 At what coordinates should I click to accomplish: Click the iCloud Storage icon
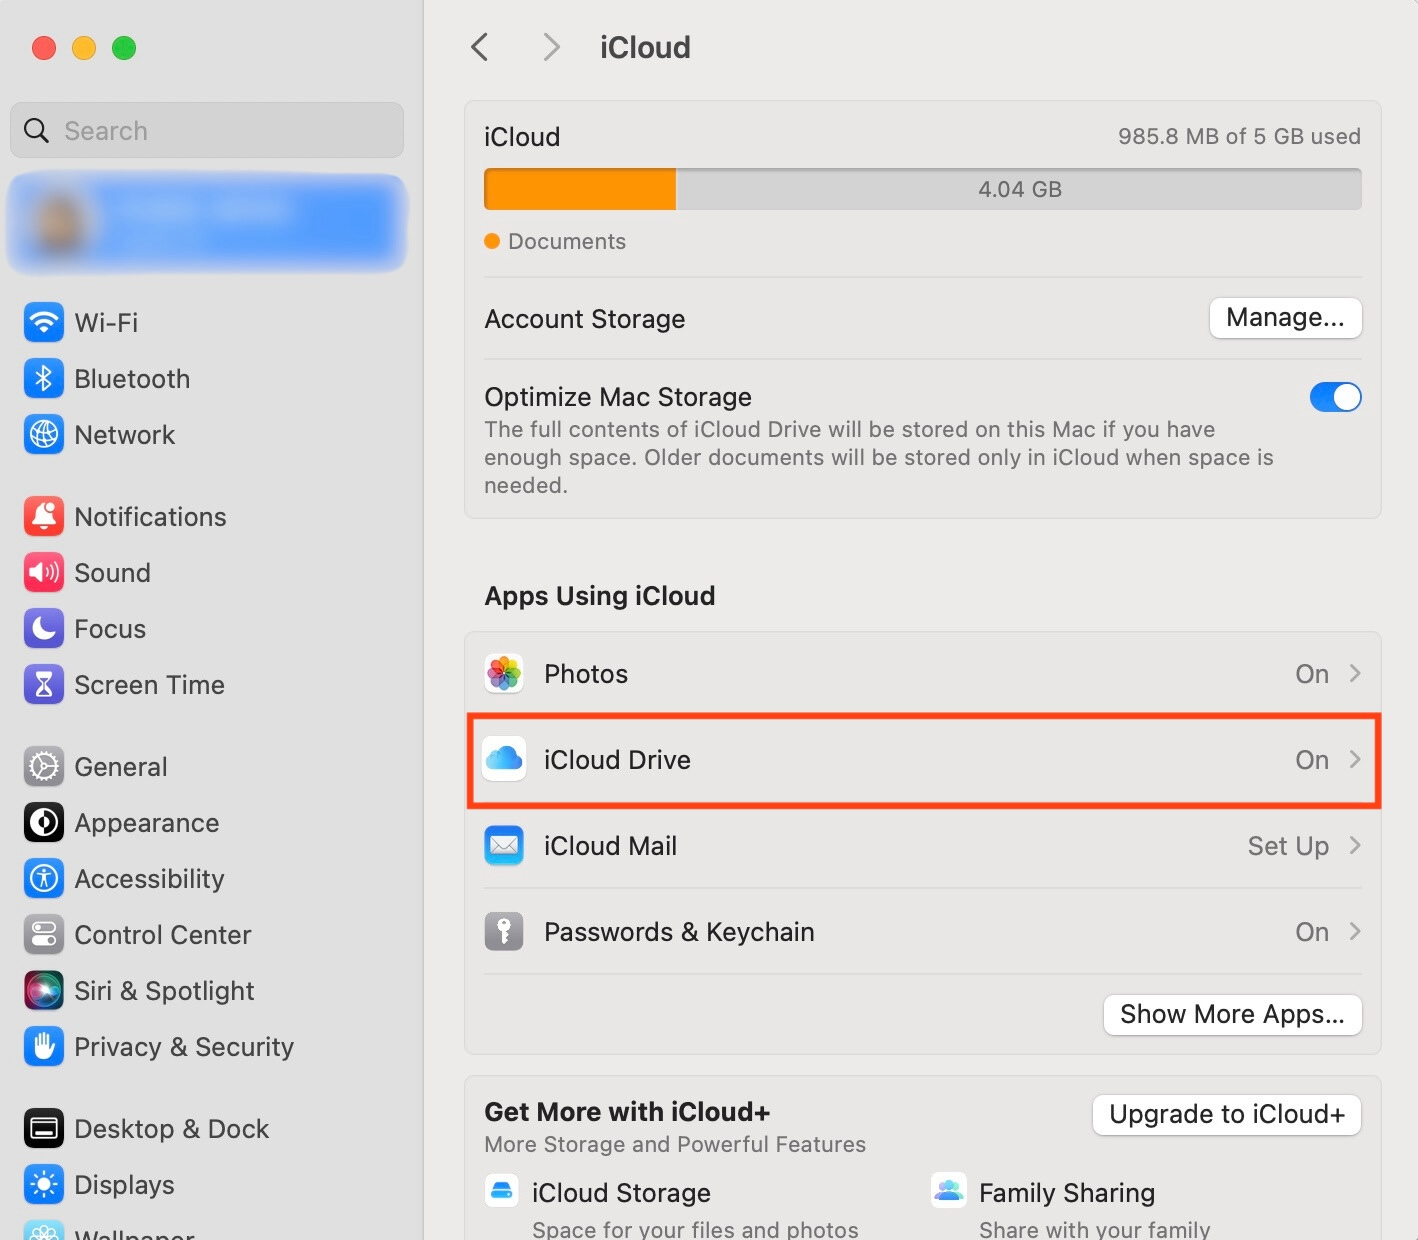coord(501,1191)
